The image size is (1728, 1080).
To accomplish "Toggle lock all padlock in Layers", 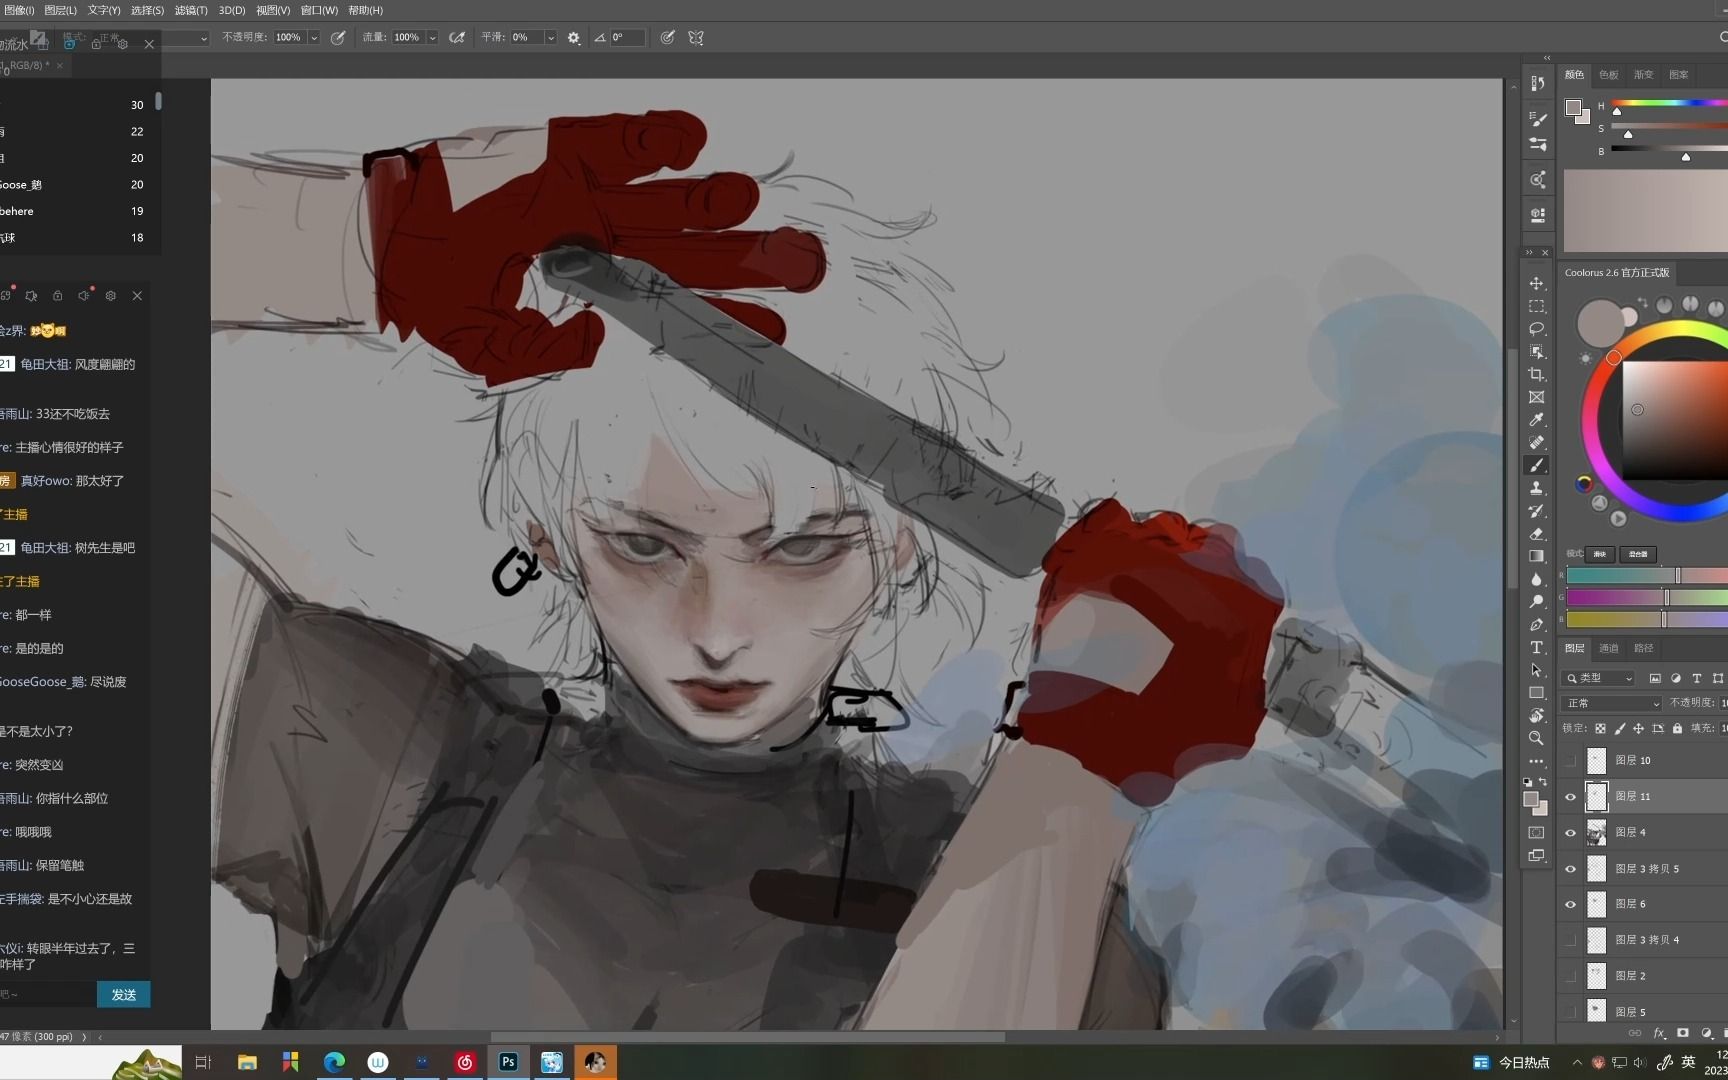I will [1677, 728].
